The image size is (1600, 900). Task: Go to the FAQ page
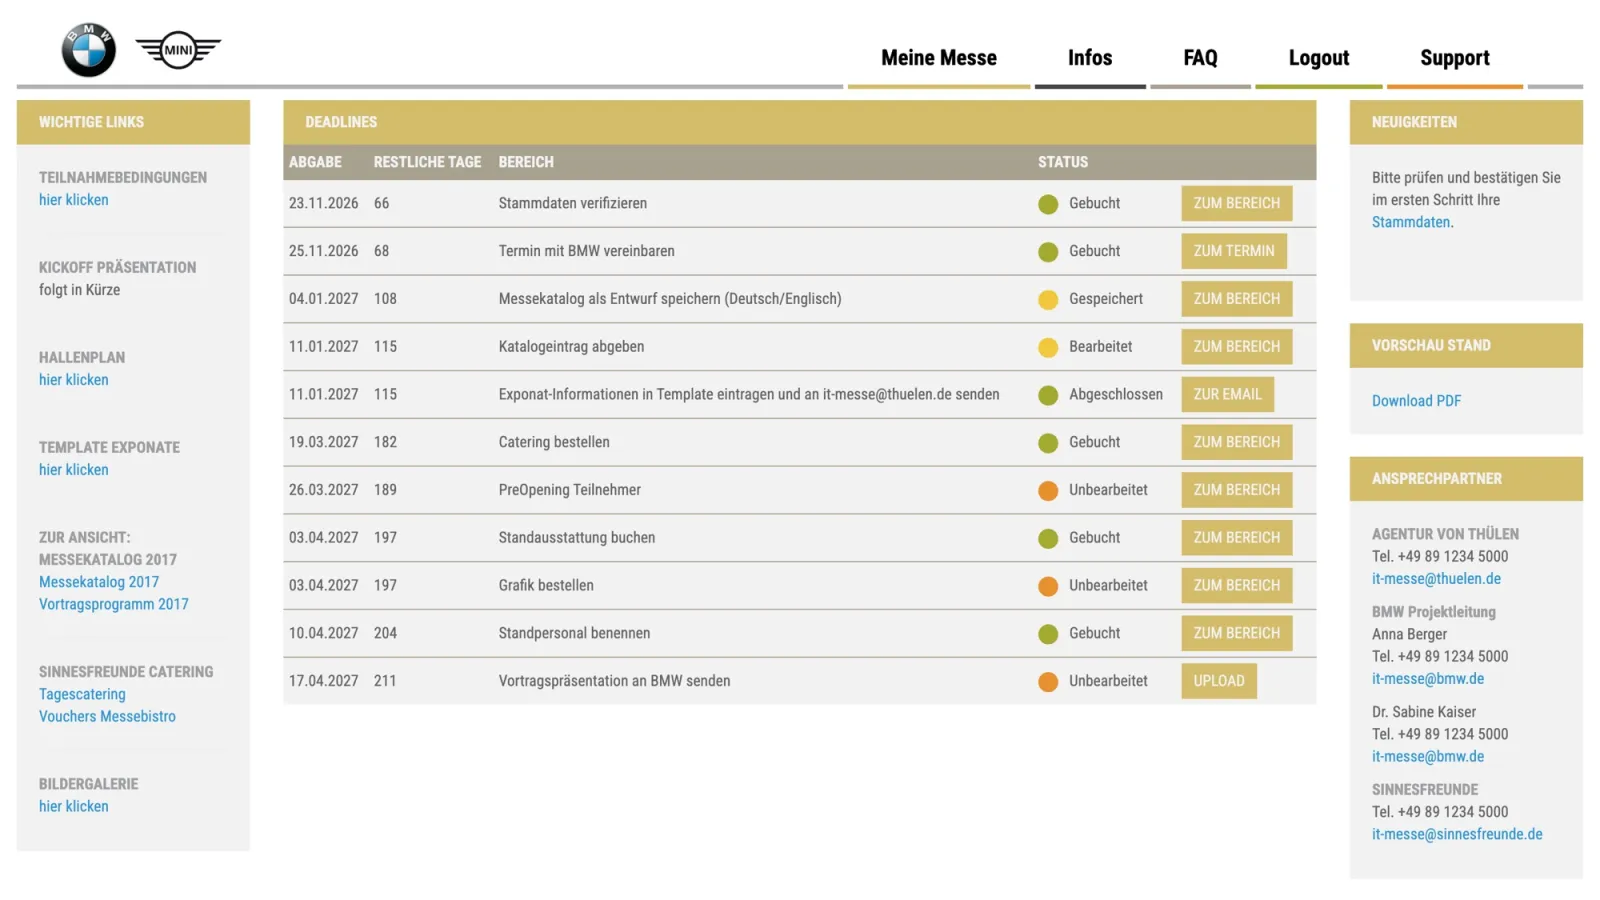pyautogui.click(x=1200, y=58)
